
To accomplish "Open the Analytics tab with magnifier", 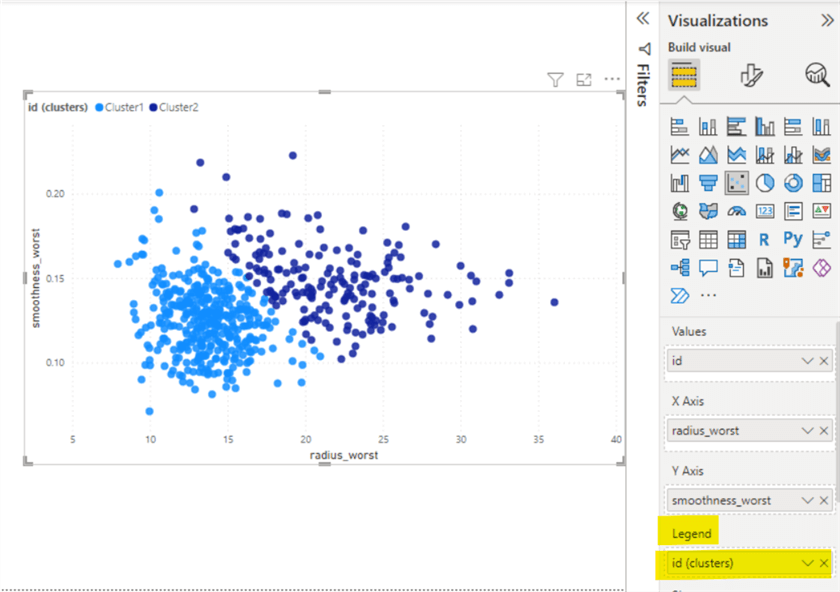I will pos(816,74).
